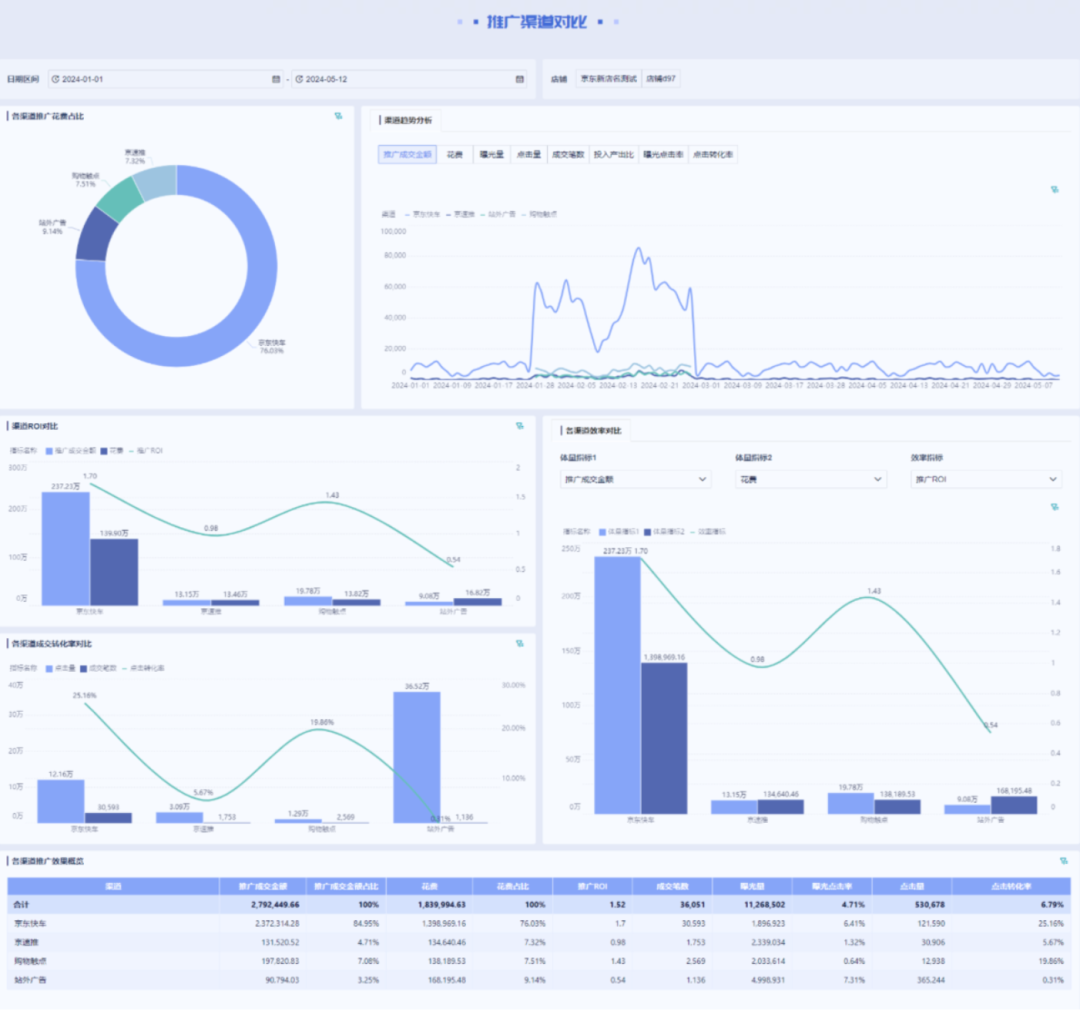Click the export icon on the conversion-rate comparison panel
This screenshot has width=1080, height=1011.
point(520,644)
